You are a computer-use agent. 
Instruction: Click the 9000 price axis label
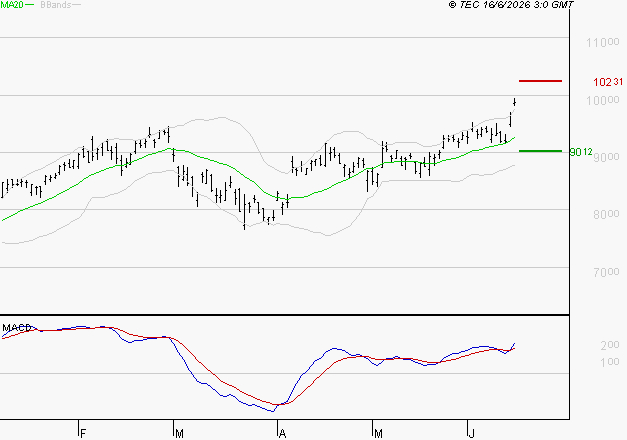606,157
